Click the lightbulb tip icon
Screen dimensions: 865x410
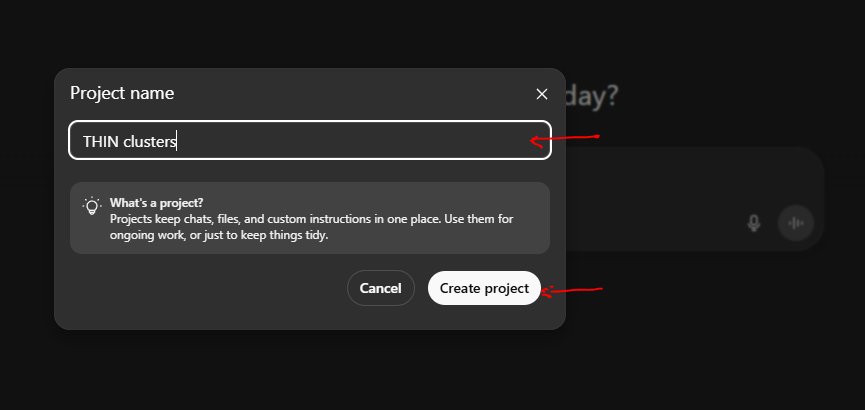pos(92,207)
